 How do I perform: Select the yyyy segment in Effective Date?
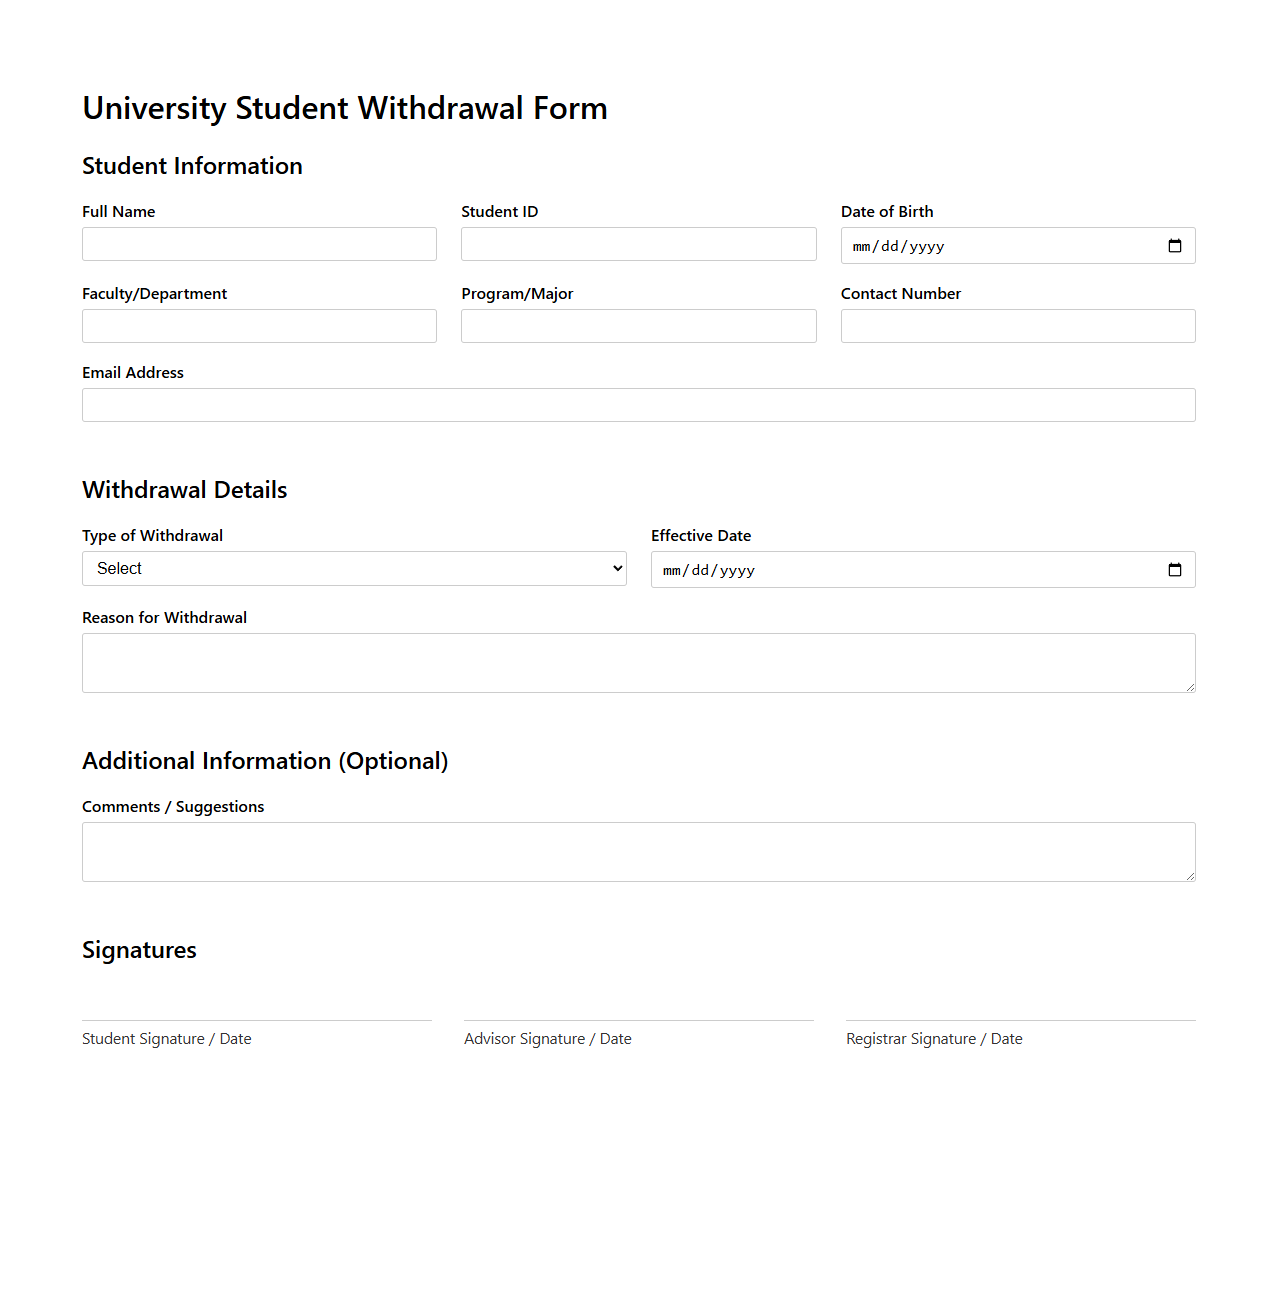click(737, 570)
